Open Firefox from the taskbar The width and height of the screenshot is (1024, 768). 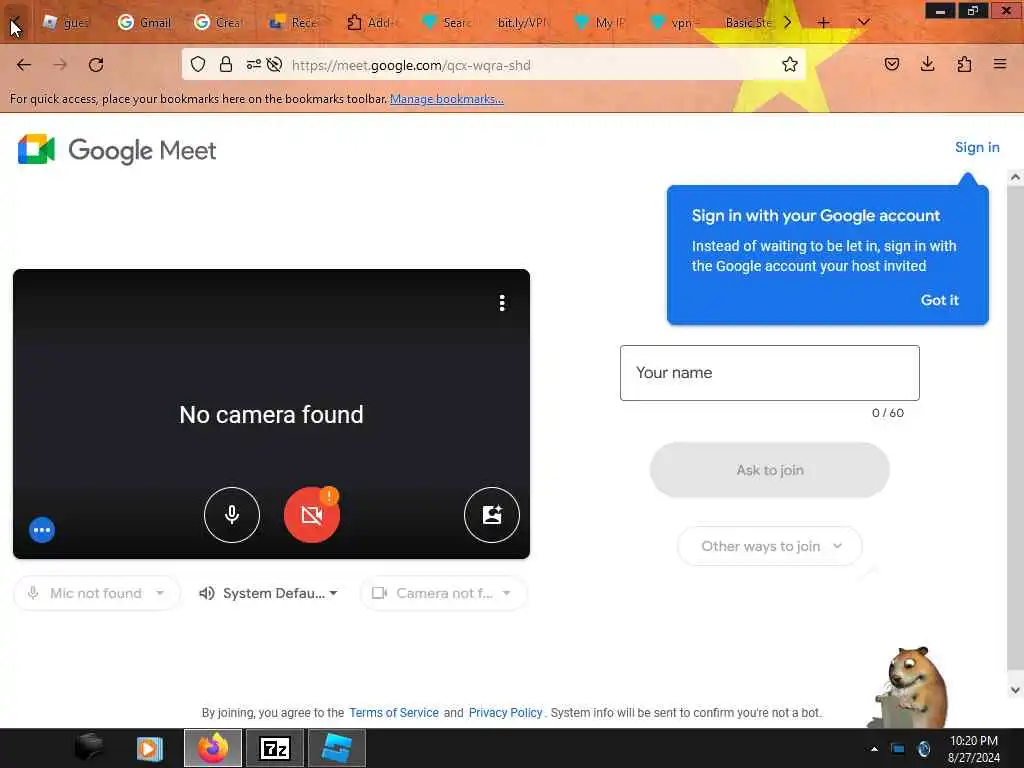click(x=213, y=748)
